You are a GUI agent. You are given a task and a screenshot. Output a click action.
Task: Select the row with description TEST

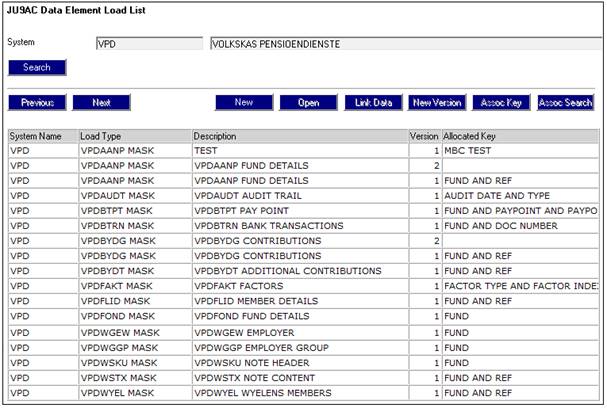(x=304, y=151)
